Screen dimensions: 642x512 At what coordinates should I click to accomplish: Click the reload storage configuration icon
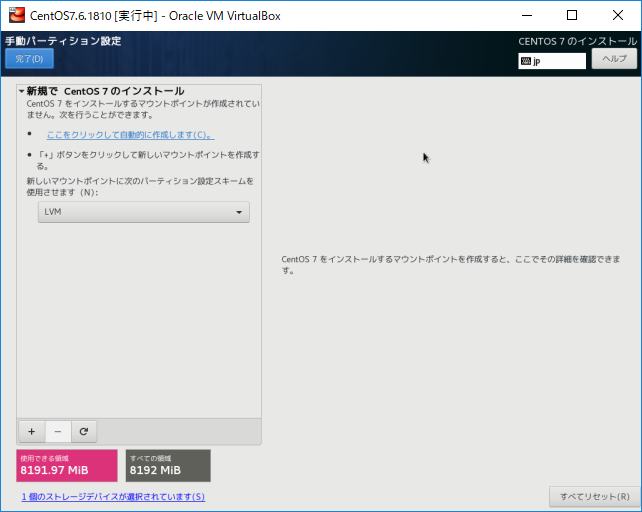(84, 431)
